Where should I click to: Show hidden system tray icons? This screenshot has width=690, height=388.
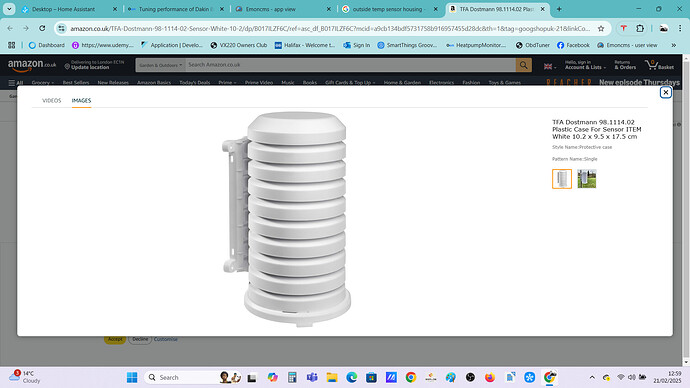coord(592,377)
